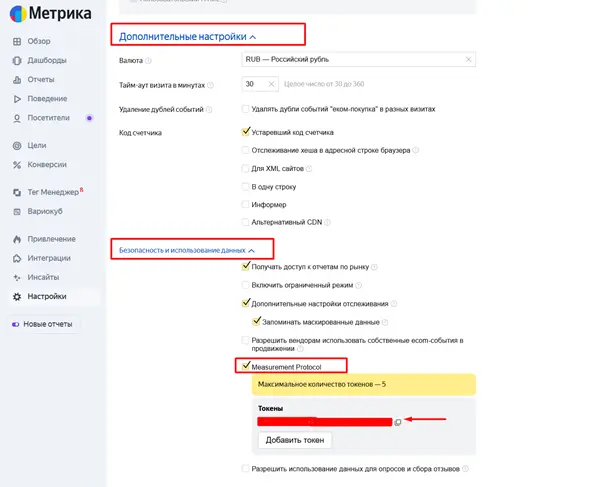This screenshot has height=487, width=602.
Task: Click the Настройки gear icon
Action: [x=16, y=296]
